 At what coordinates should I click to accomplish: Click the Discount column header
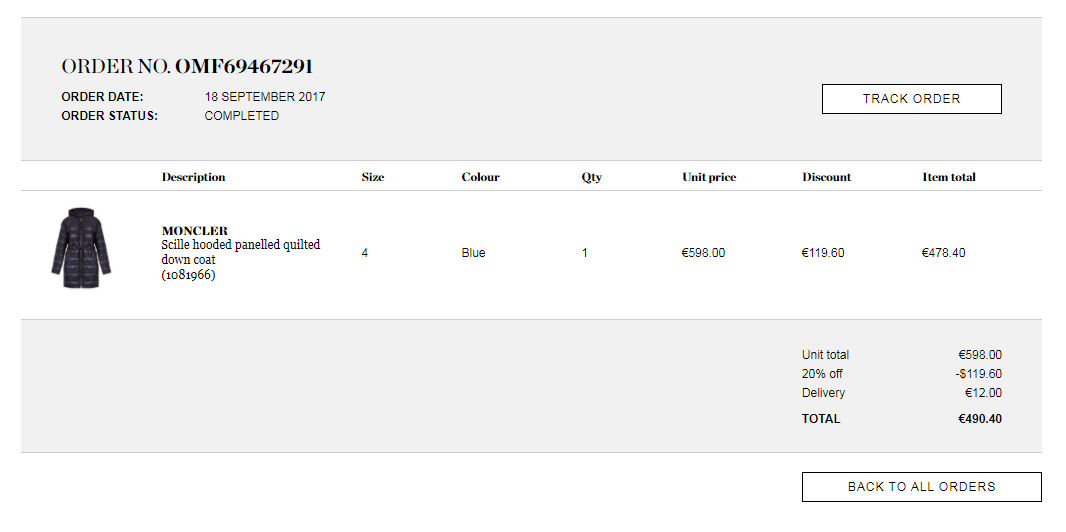(827, 177)
